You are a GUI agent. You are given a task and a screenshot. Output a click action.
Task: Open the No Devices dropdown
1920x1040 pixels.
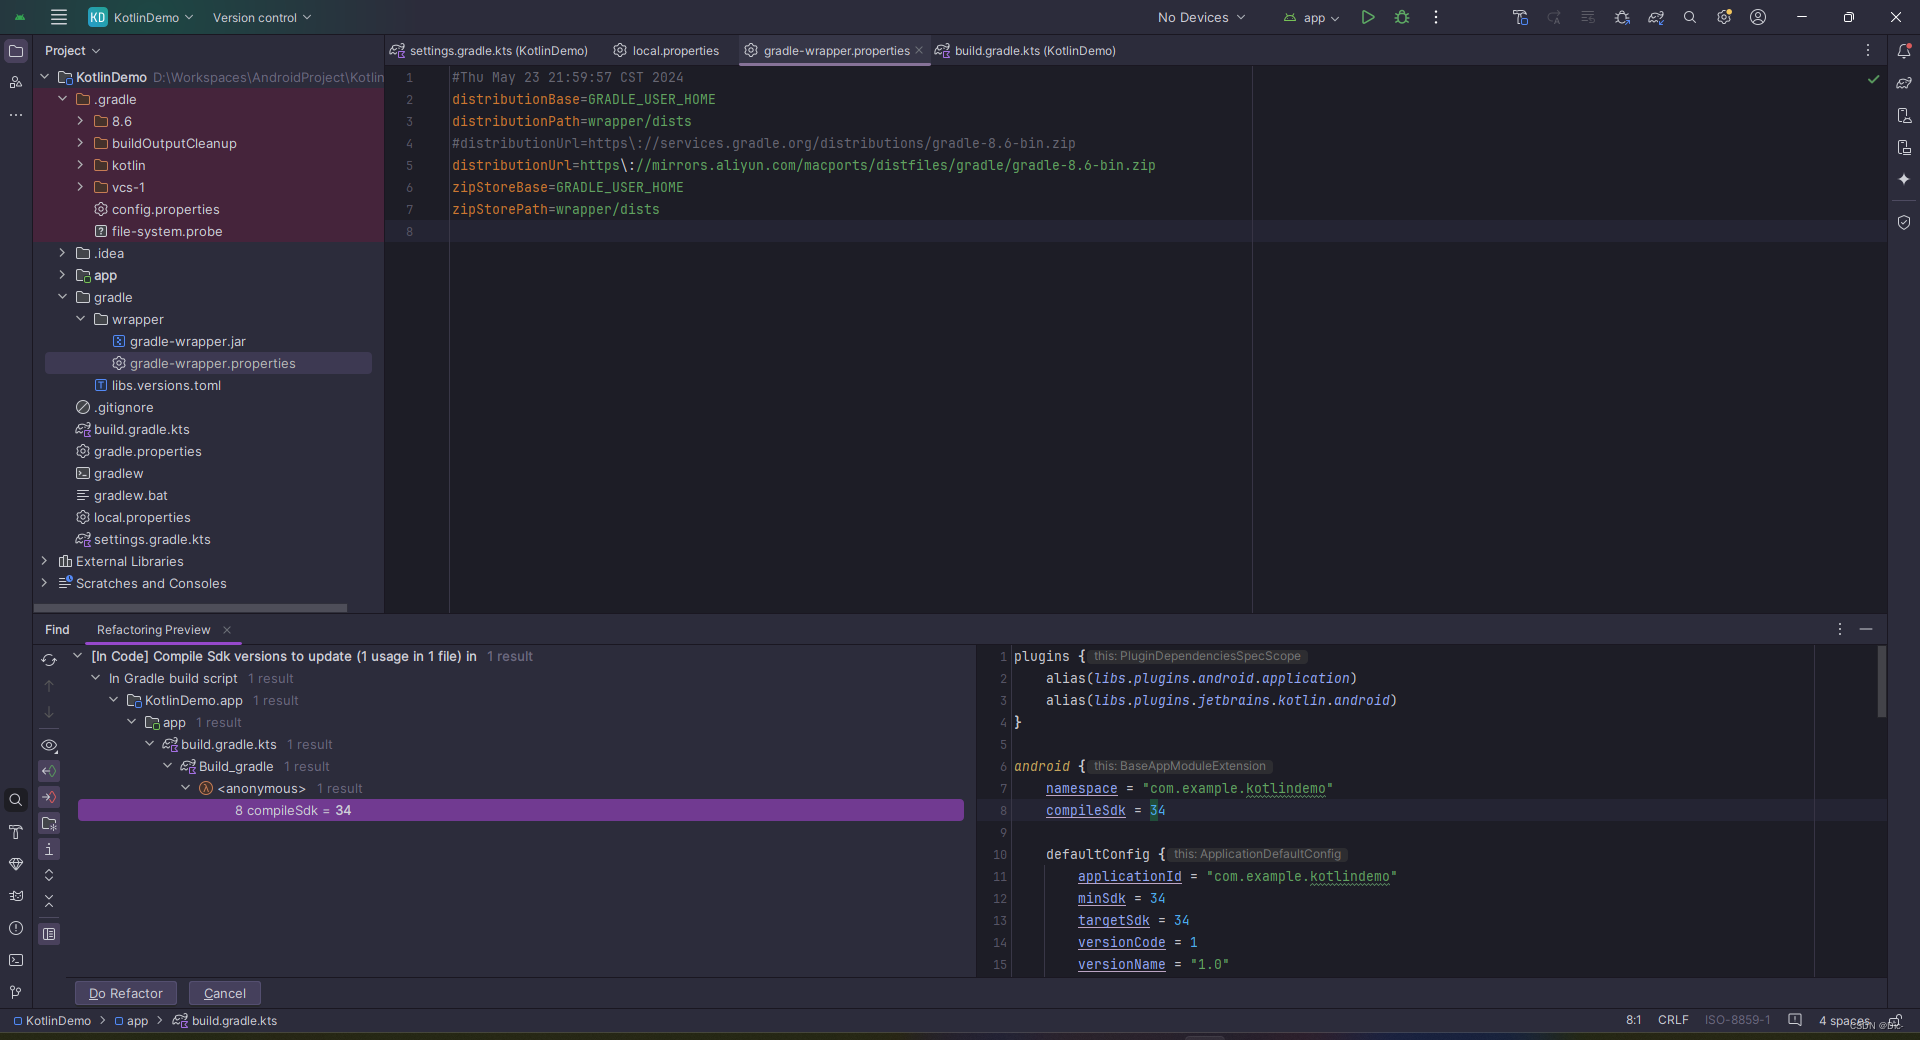[x=1198, y=17]
